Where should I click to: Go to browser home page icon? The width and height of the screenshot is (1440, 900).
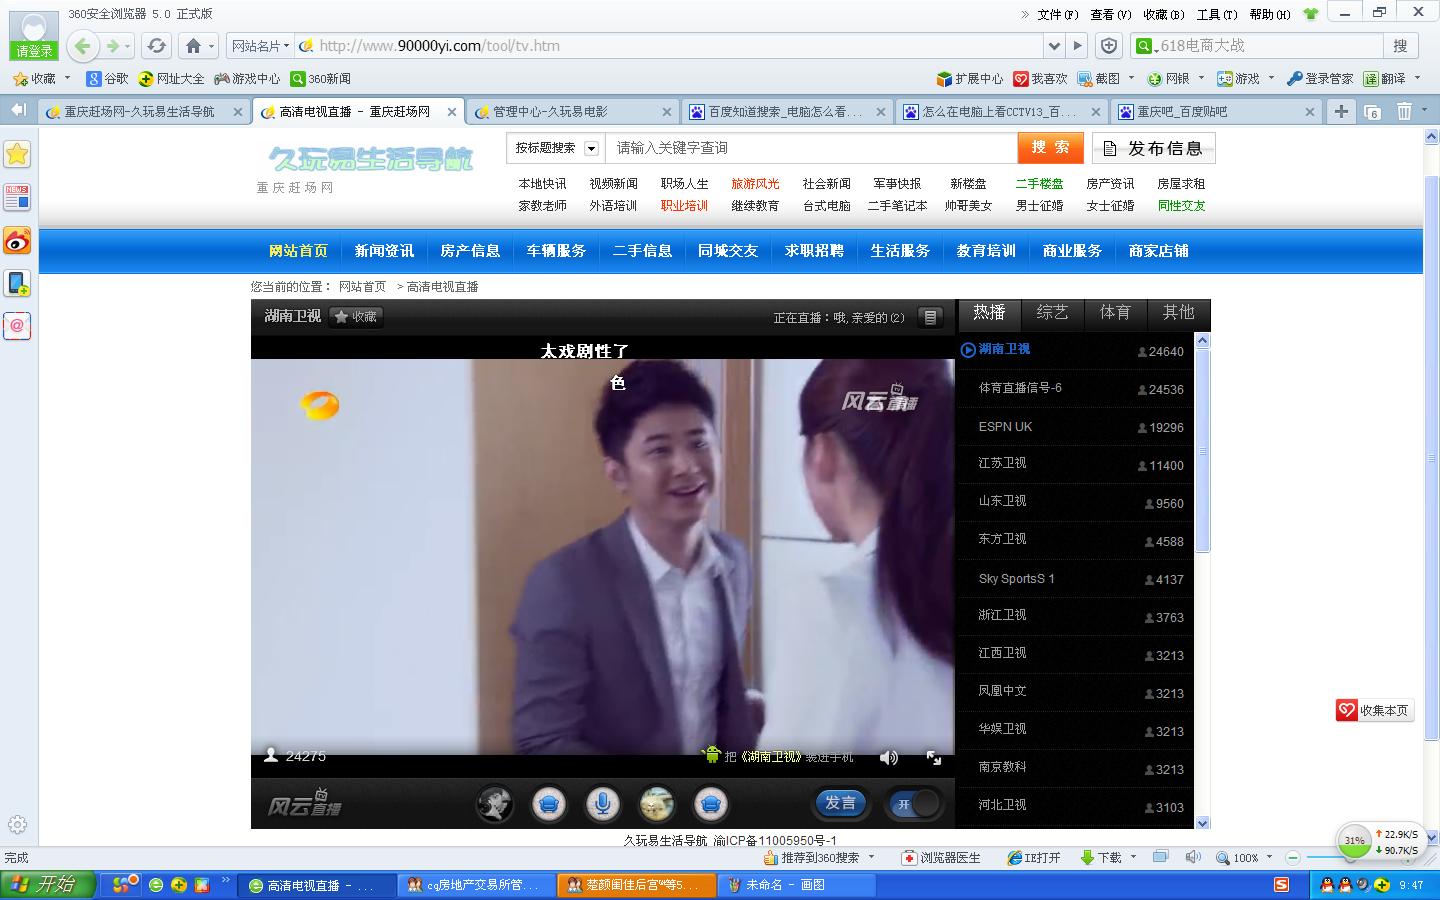point(194,45)
